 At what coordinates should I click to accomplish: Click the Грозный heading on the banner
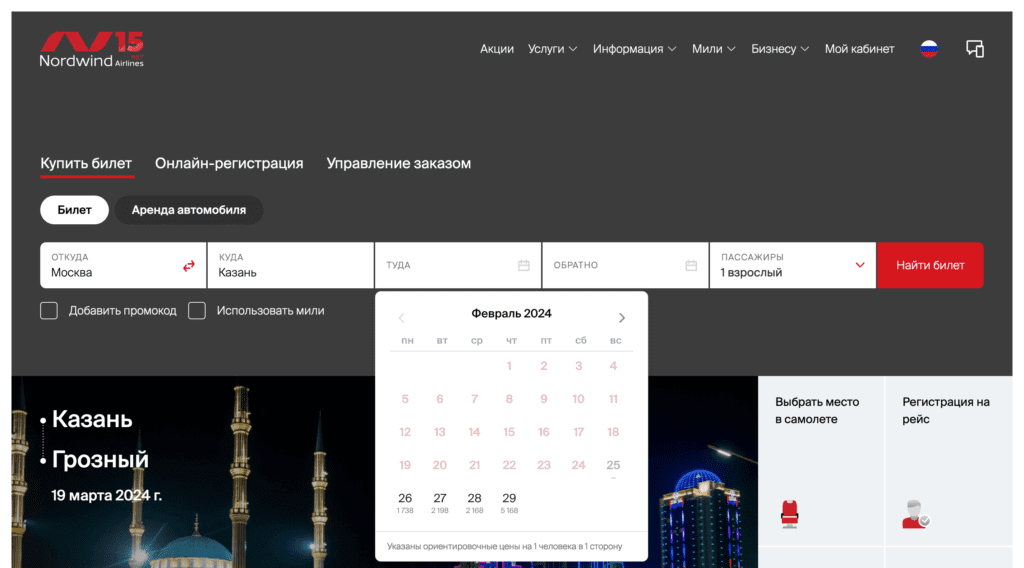click(100, 460)
